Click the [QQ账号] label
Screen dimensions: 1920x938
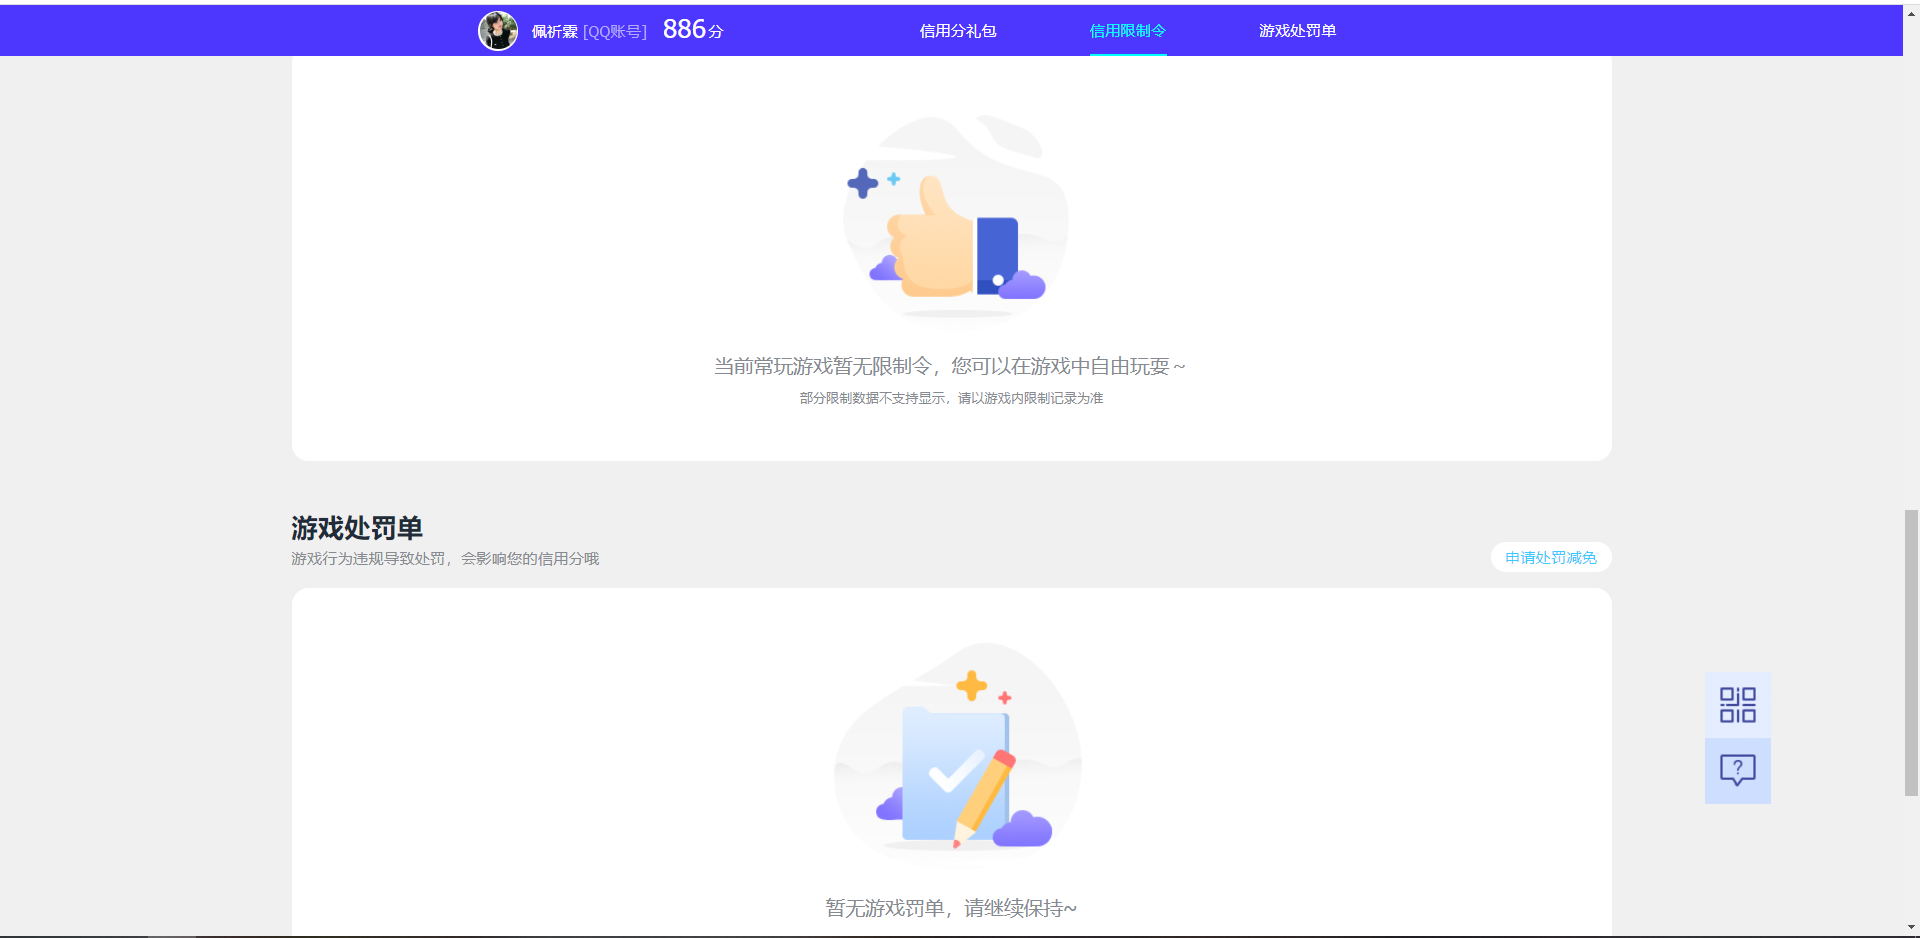coord(615,32)
